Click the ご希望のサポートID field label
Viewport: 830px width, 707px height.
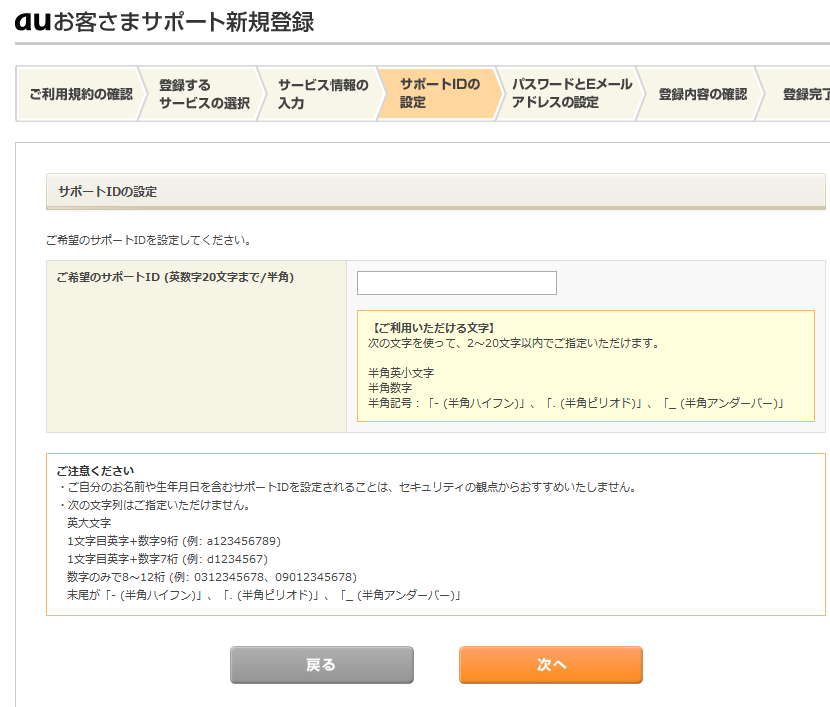[175, 276]
